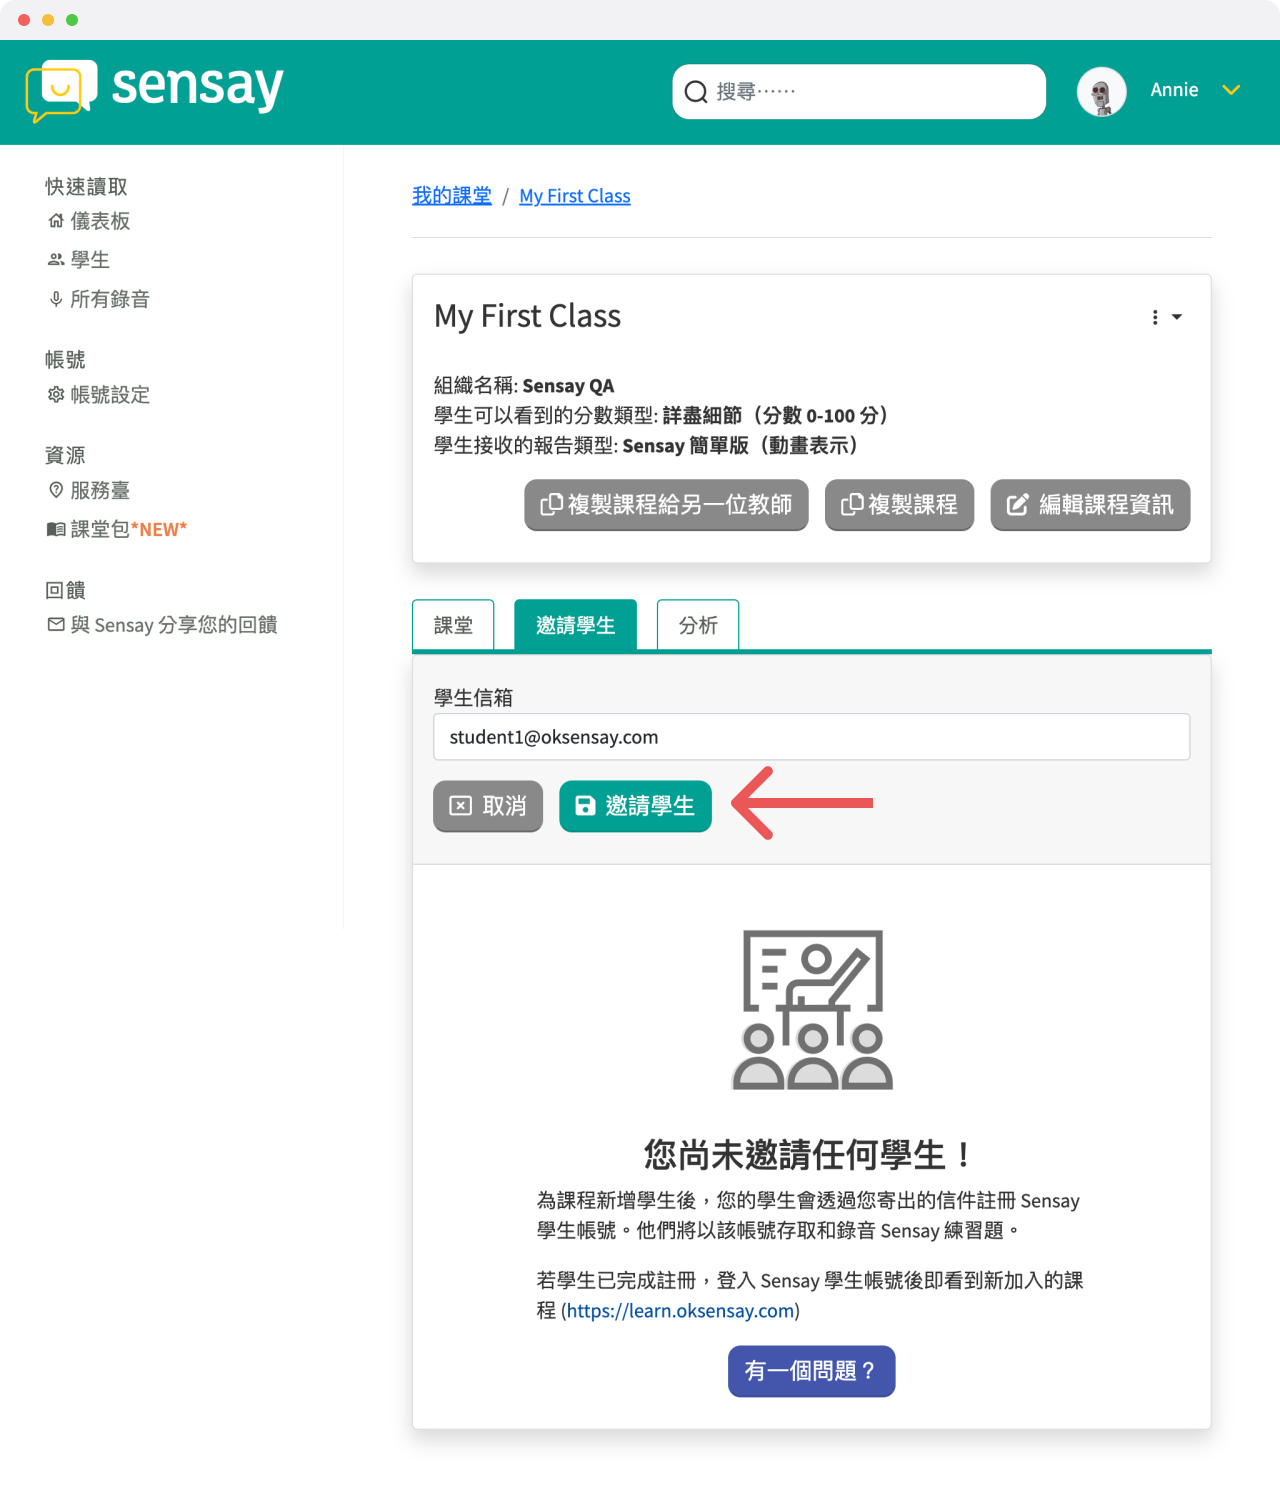Click the 學生信箱 email input field

[x=811, y=737]
